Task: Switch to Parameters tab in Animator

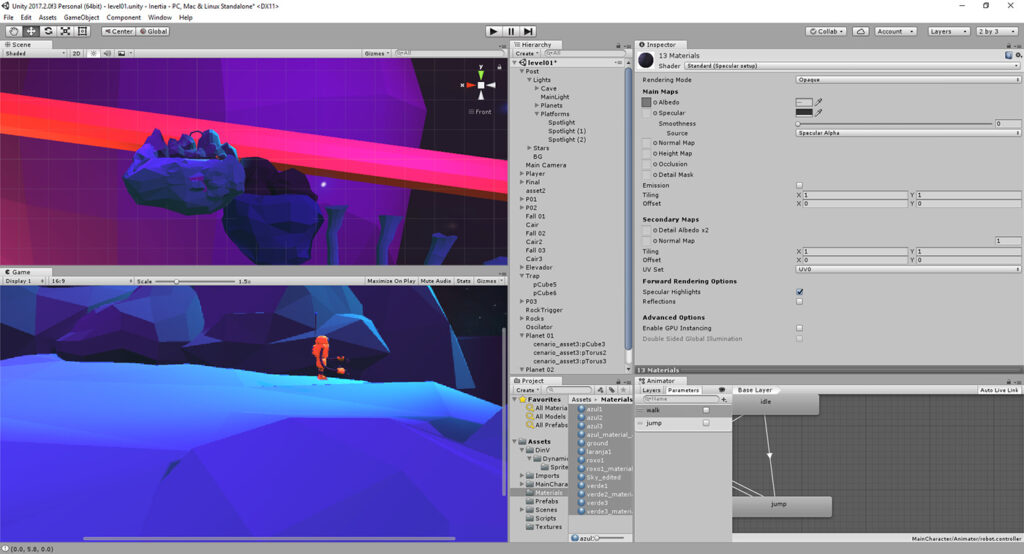Action: pos(684,390)
